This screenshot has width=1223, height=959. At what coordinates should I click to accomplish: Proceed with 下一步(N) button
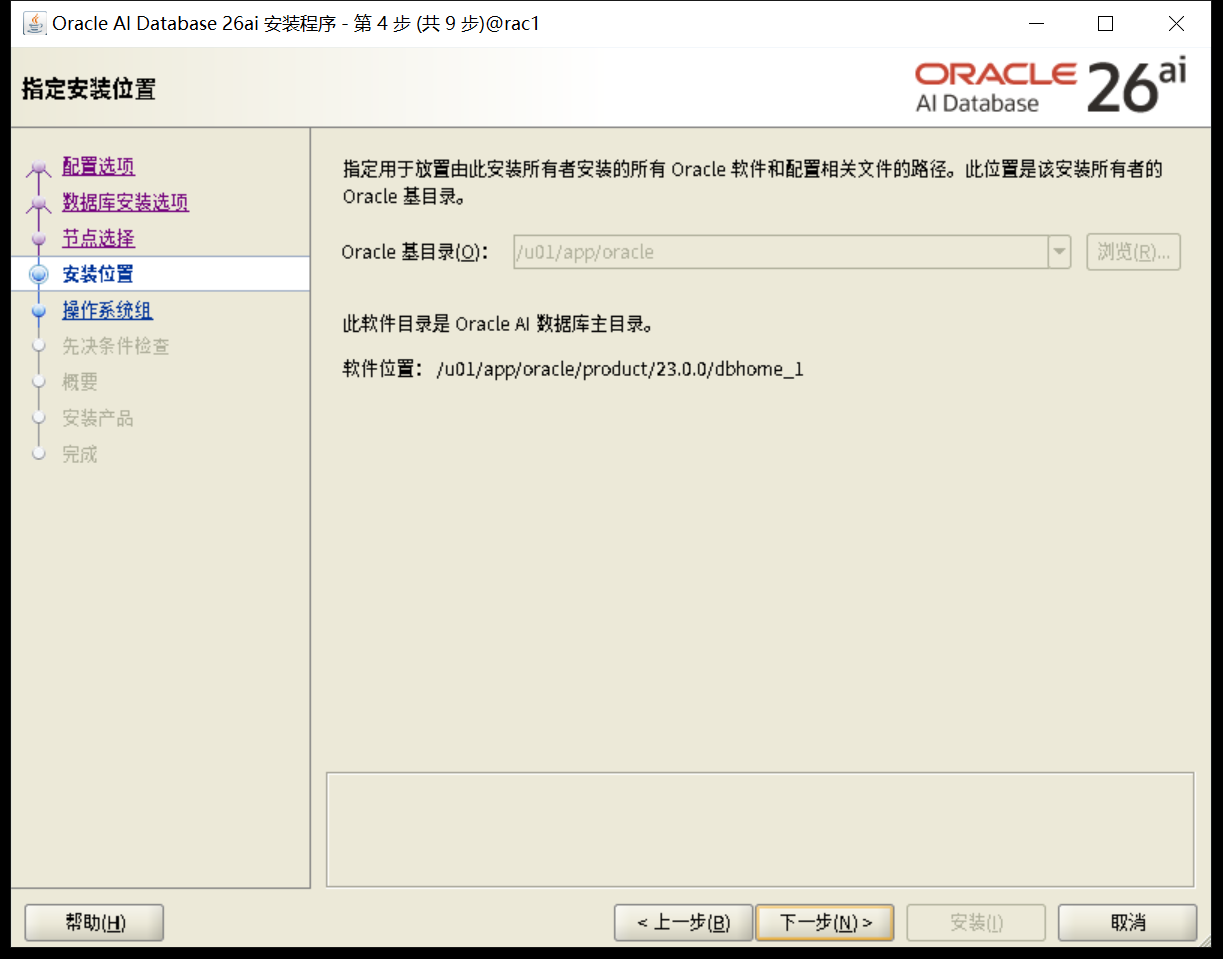825,922
